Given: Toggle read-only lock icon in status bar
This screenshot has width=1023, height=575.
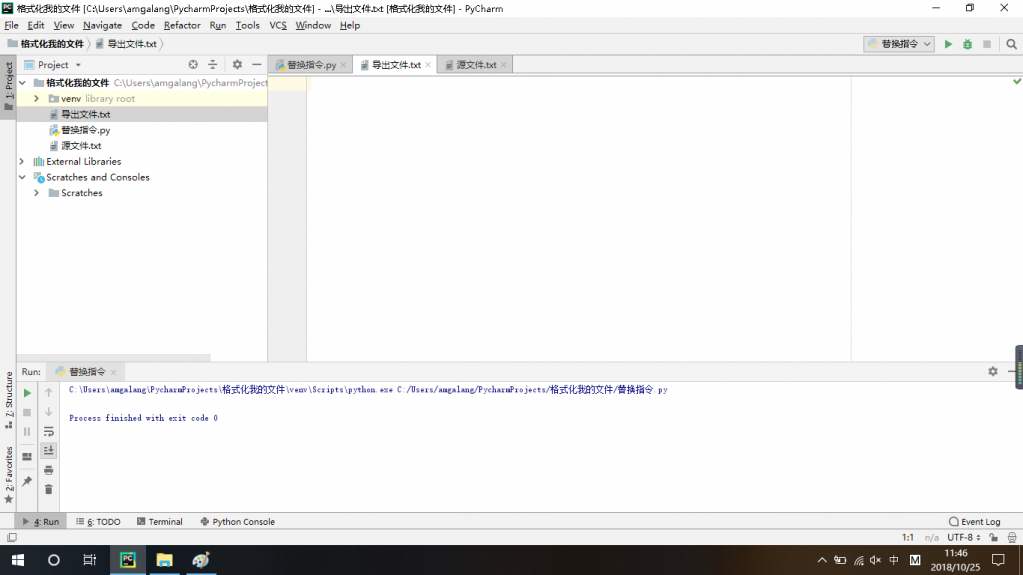Looking at the screenshot, I should point(993,538).
